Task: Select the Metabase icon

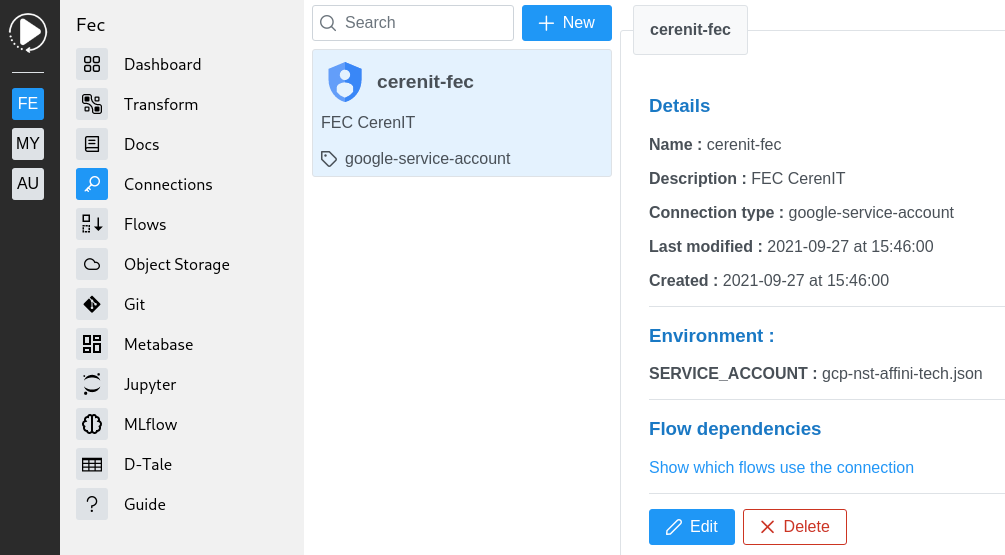Action: [92, 344]
